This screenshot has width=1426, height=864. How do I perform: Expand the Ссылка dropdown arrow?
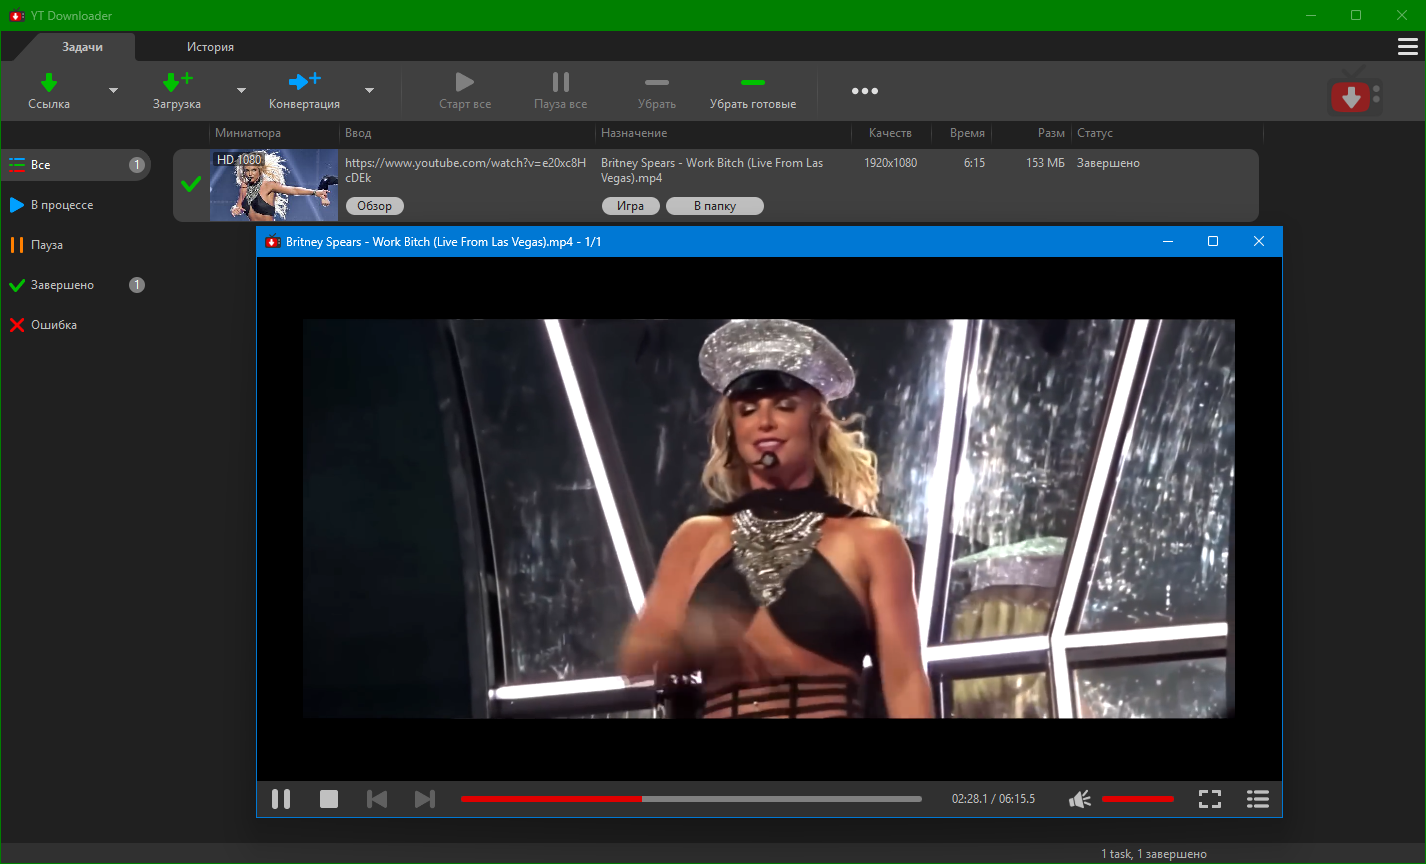point(113,91)
